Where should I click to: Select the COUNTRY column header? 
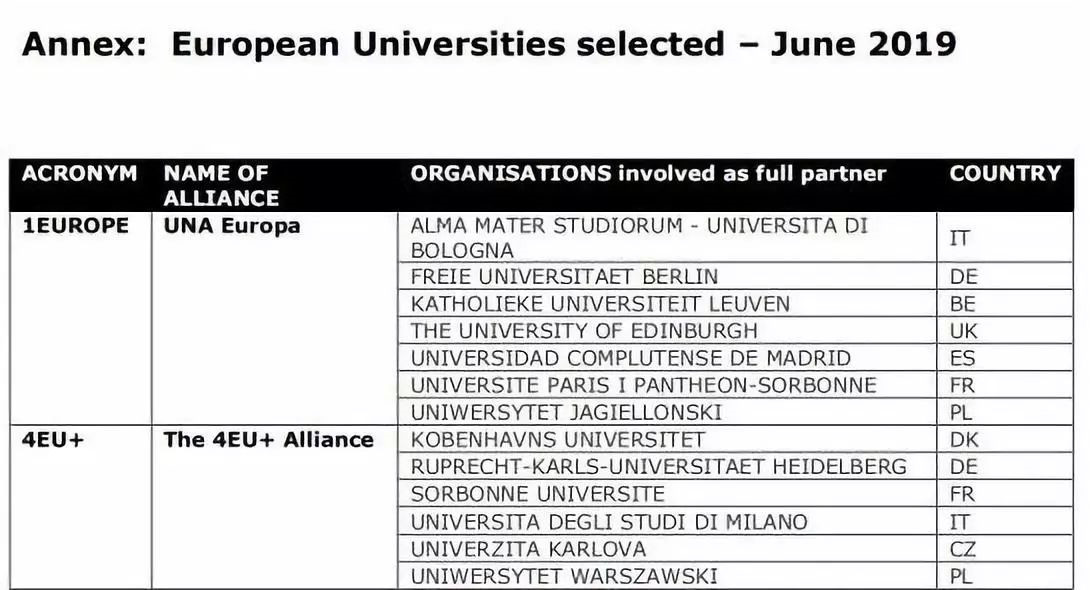tap(1004, 174)
